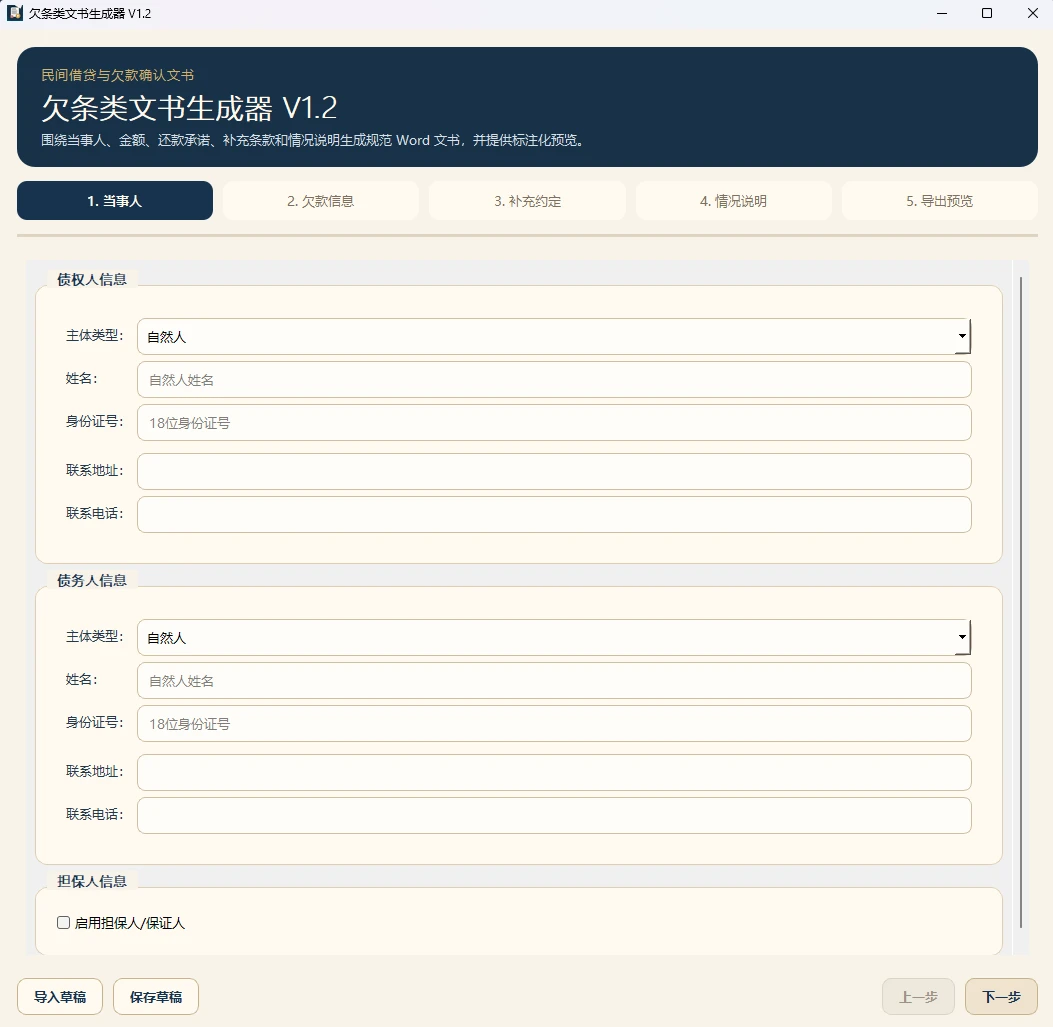Click the 债权人 联系地址 field

point(554,472)
